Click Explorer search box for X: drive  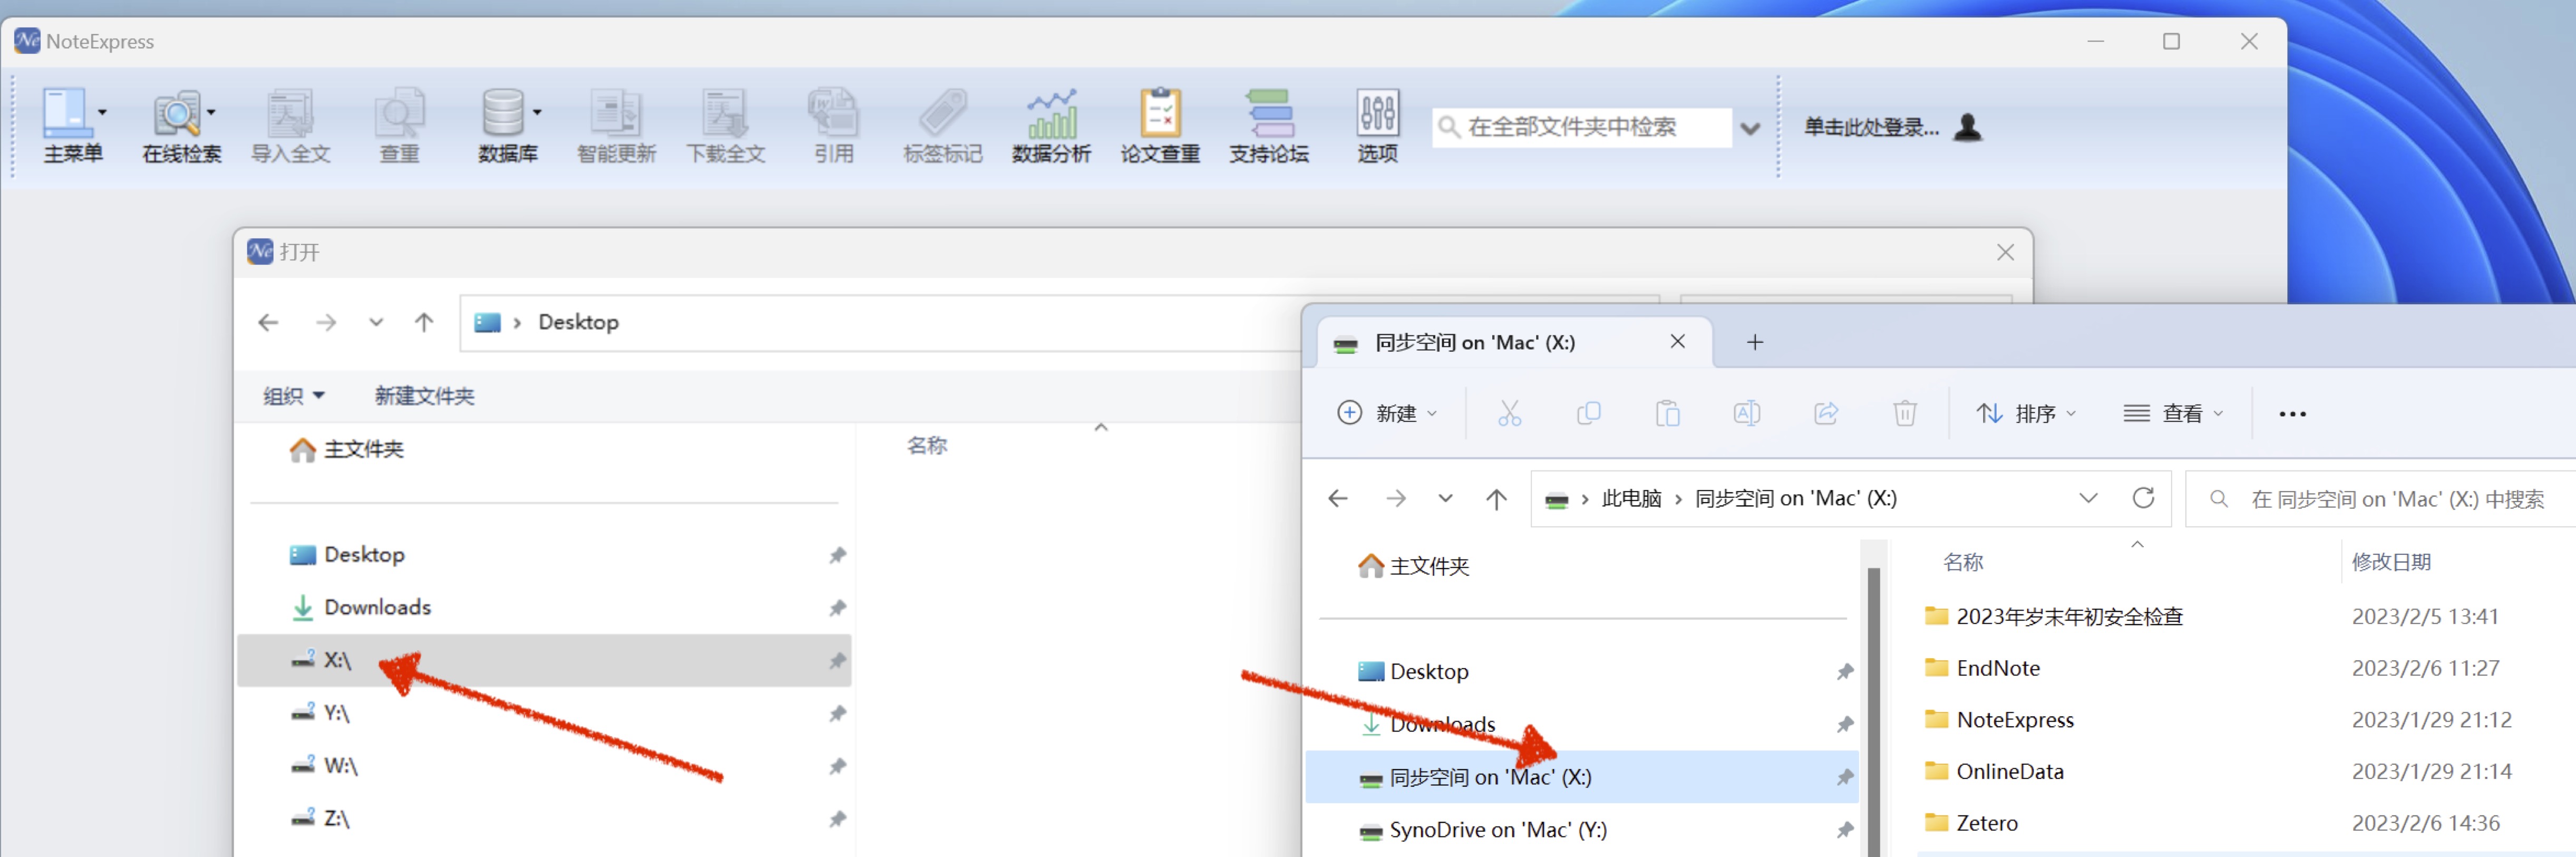coord(2382,499)
